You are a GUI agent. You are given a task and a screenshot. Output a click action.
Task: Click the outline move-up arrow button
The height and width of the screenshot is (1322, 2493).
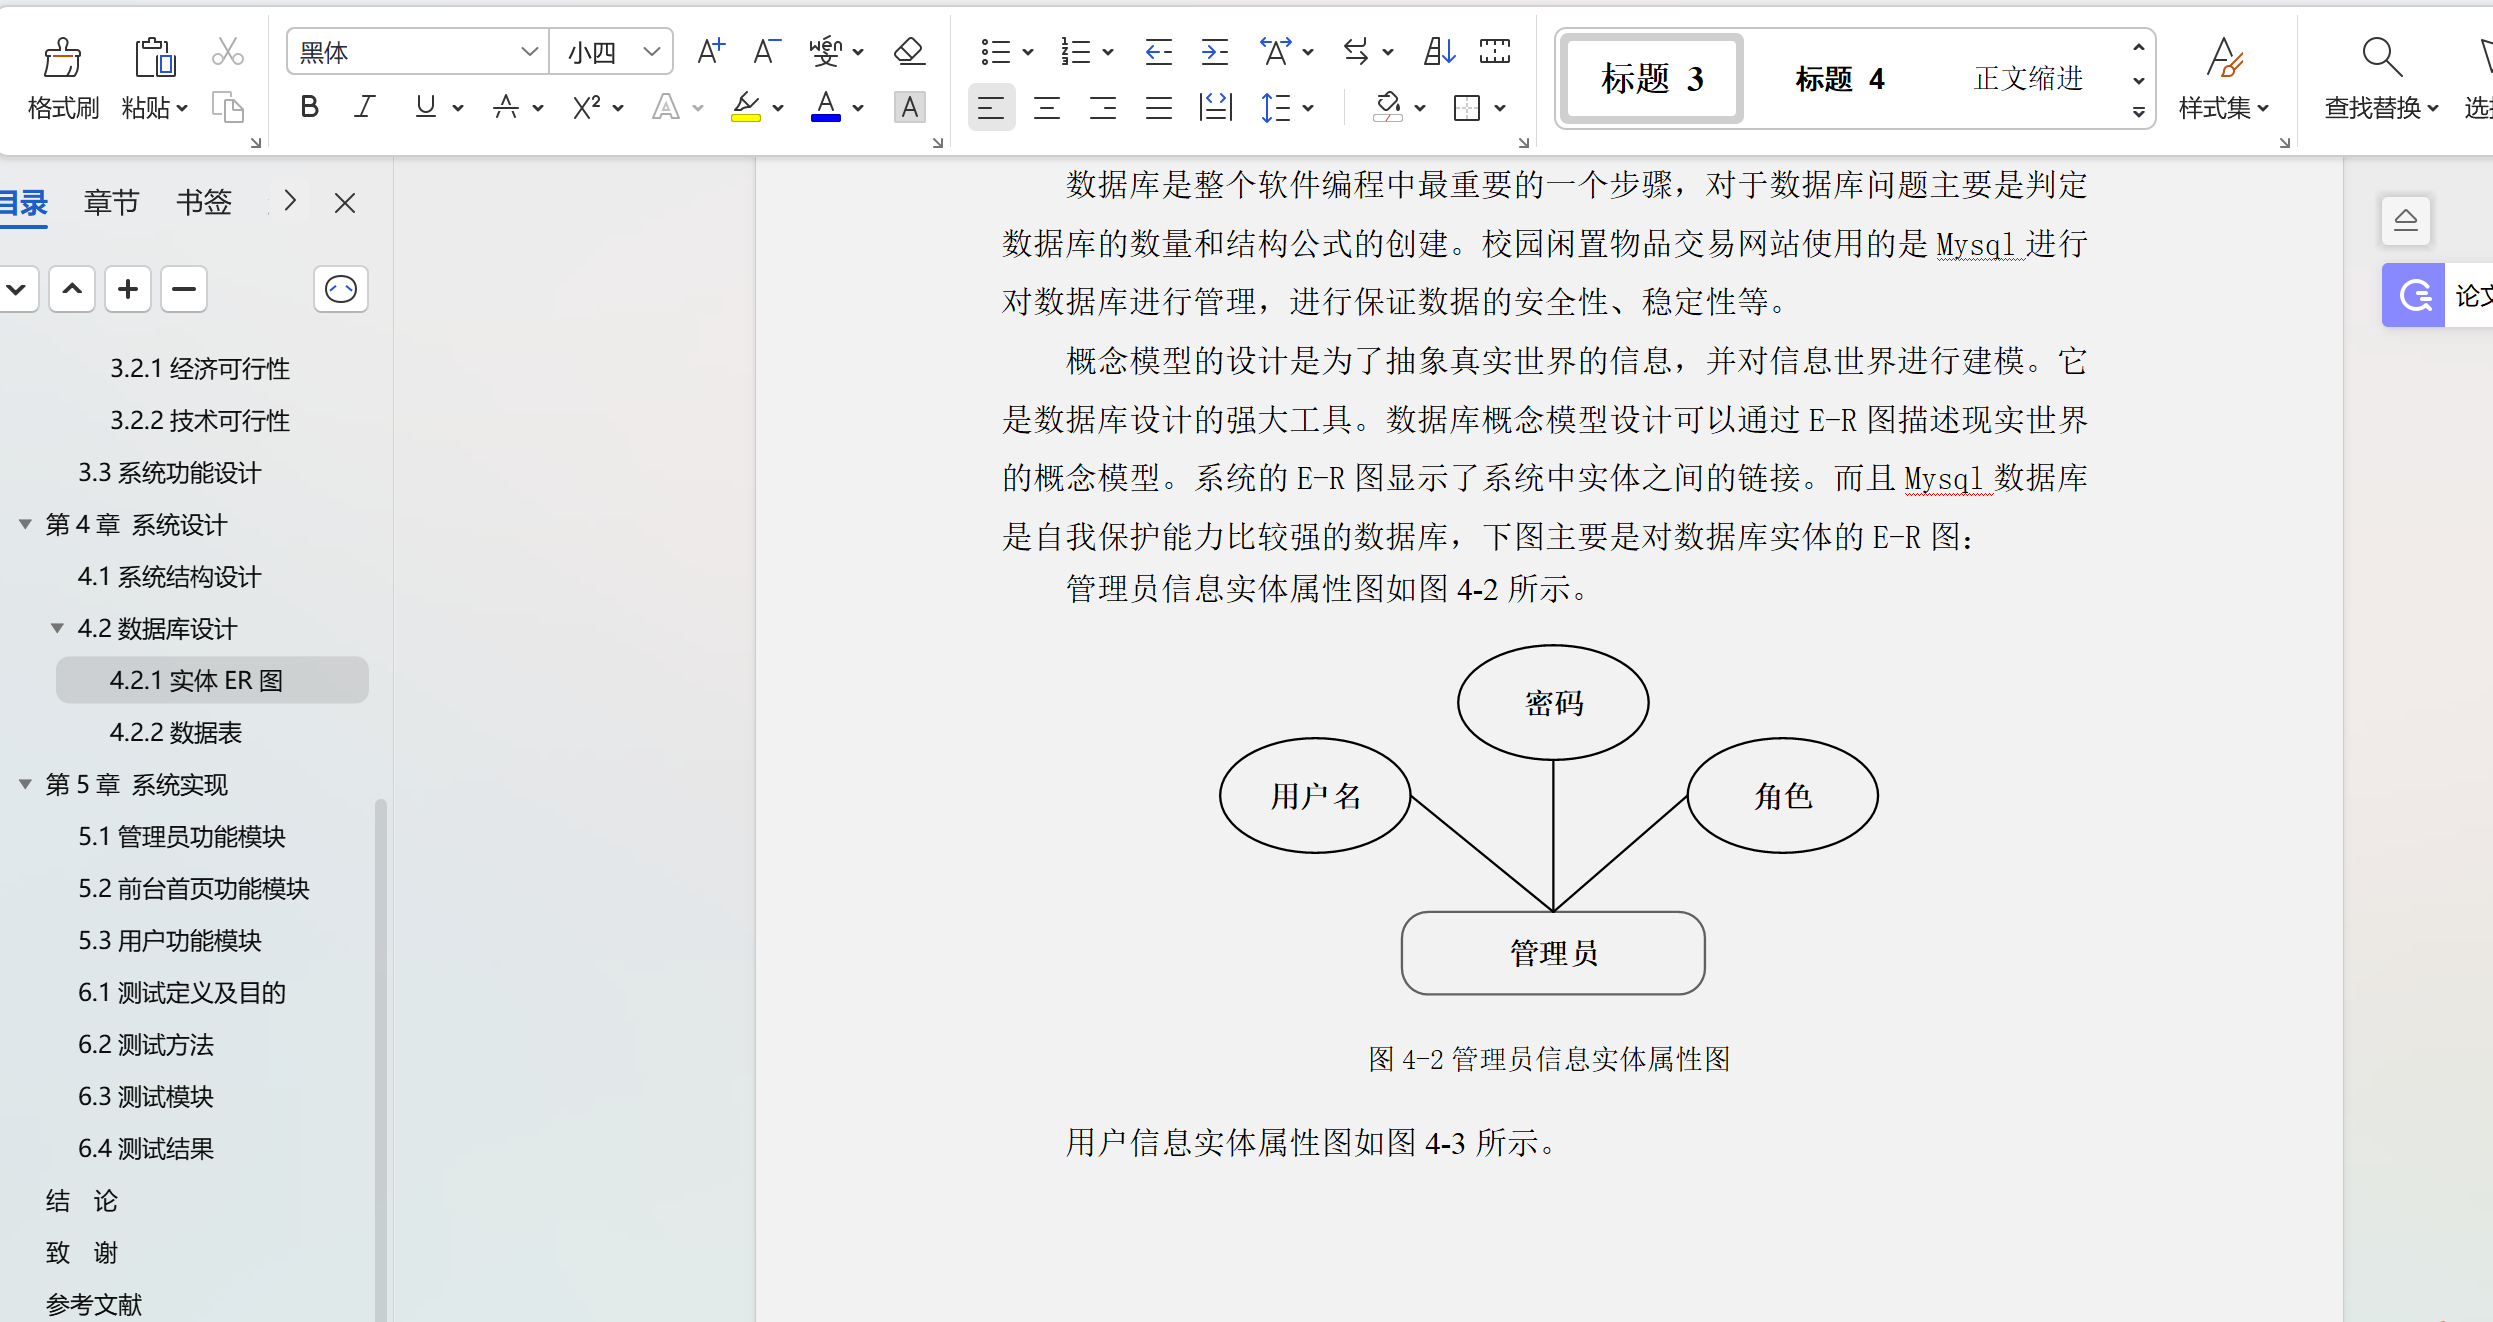72,289
